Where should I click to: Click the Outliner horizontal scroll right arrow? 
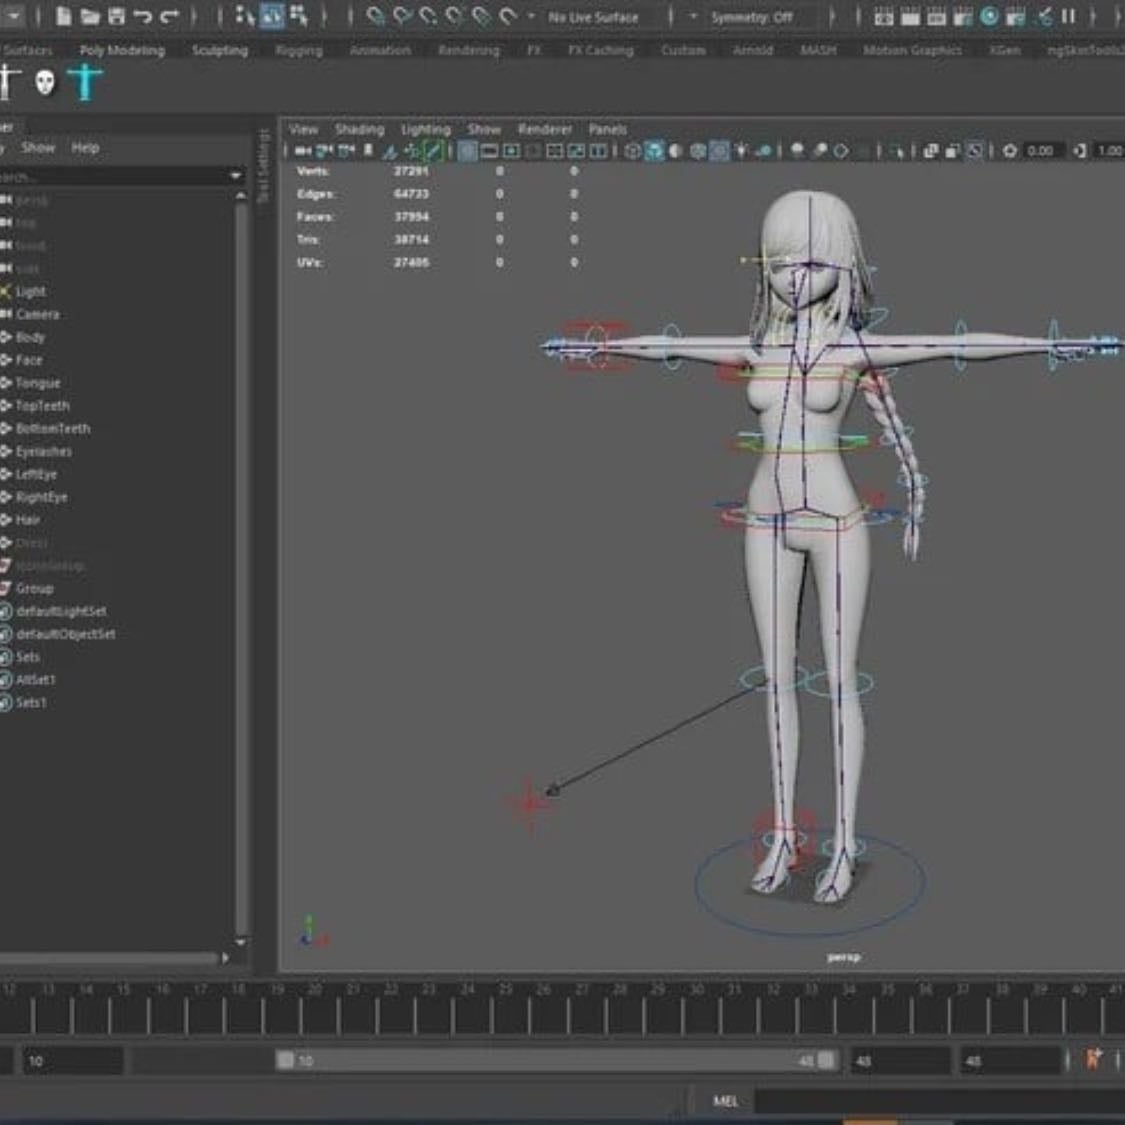coord(226,958)
